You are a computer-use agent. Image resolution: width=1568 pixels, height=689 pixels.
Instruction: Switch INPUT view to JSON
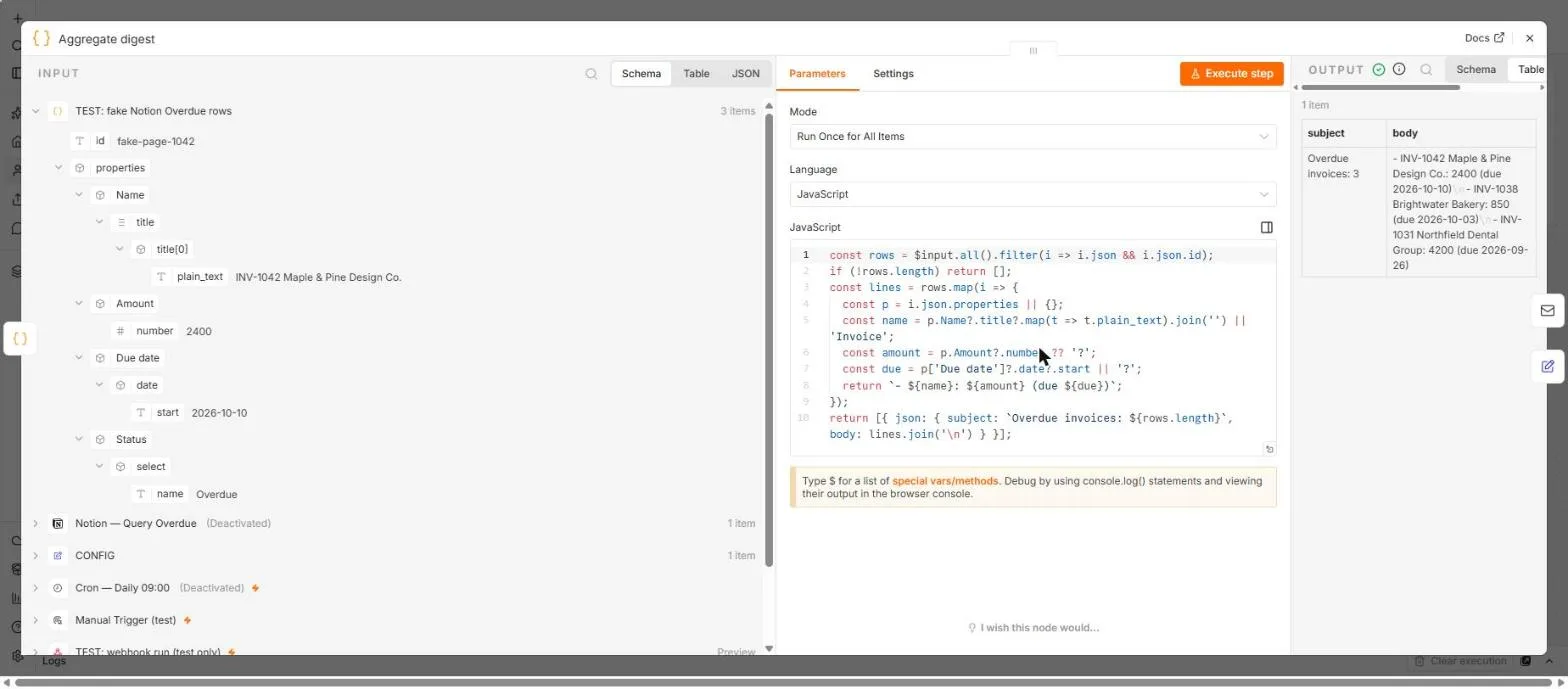click(745, 73)
